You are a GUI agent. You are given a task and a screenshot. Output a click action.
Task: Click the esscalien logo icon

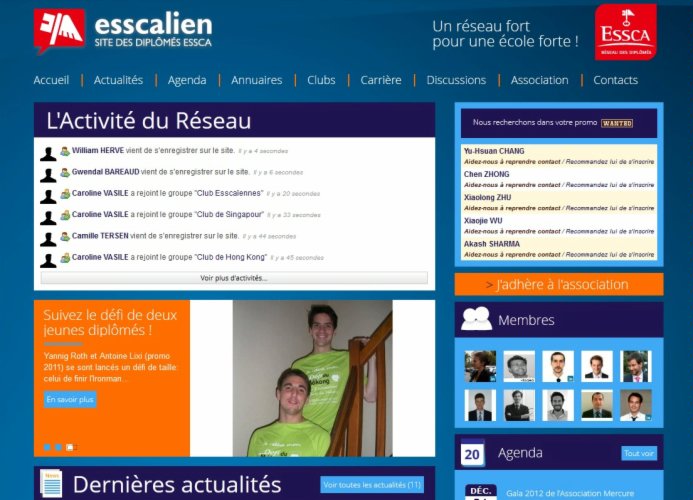(59, 30)
